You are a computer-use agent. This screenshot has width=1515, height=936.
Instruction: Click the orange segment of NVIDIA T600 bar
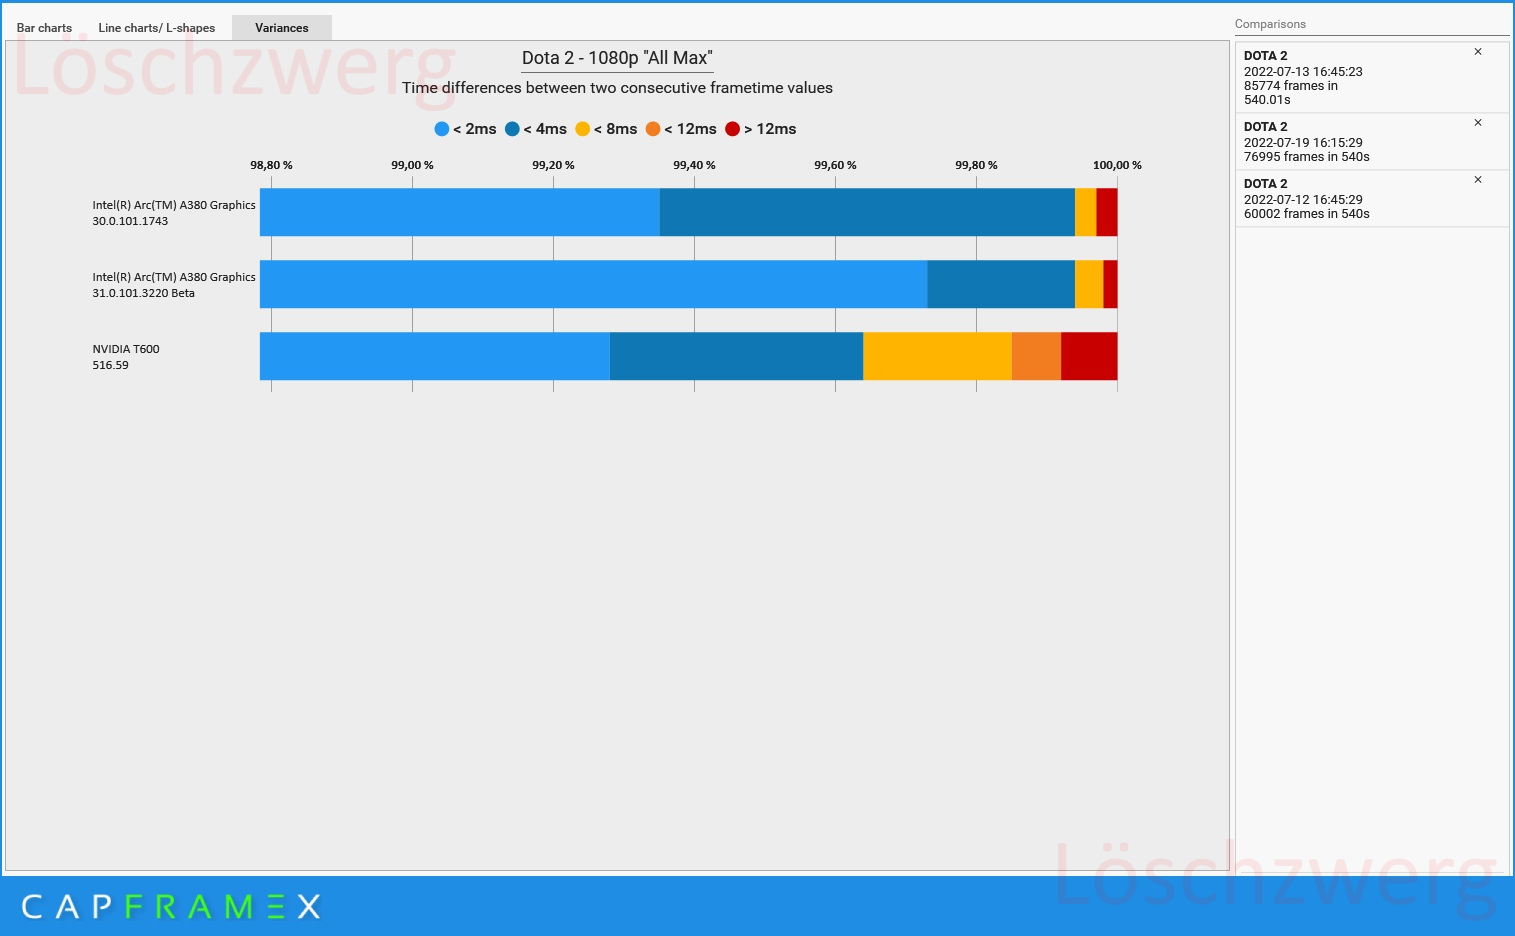(x=1036, y=356)
